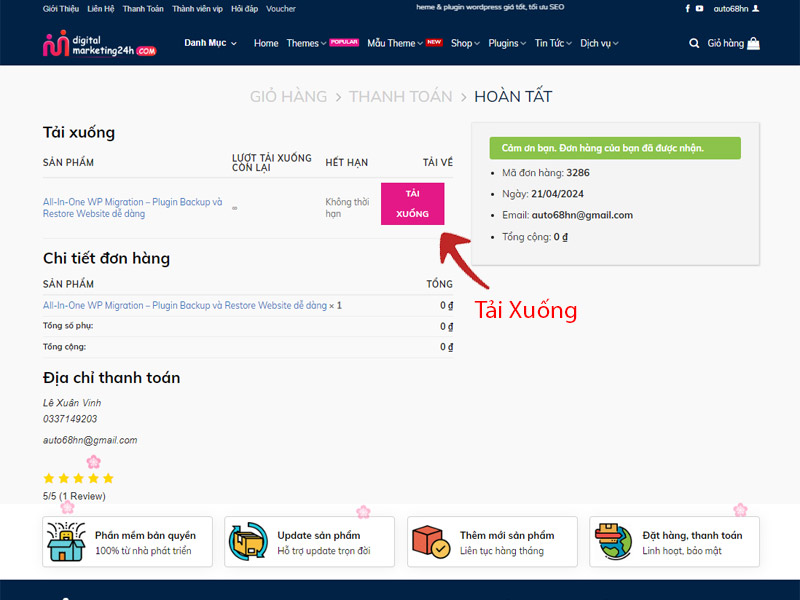Click the licensed software box icon
This screenshot has height=600, width=800.
(66, 542)
